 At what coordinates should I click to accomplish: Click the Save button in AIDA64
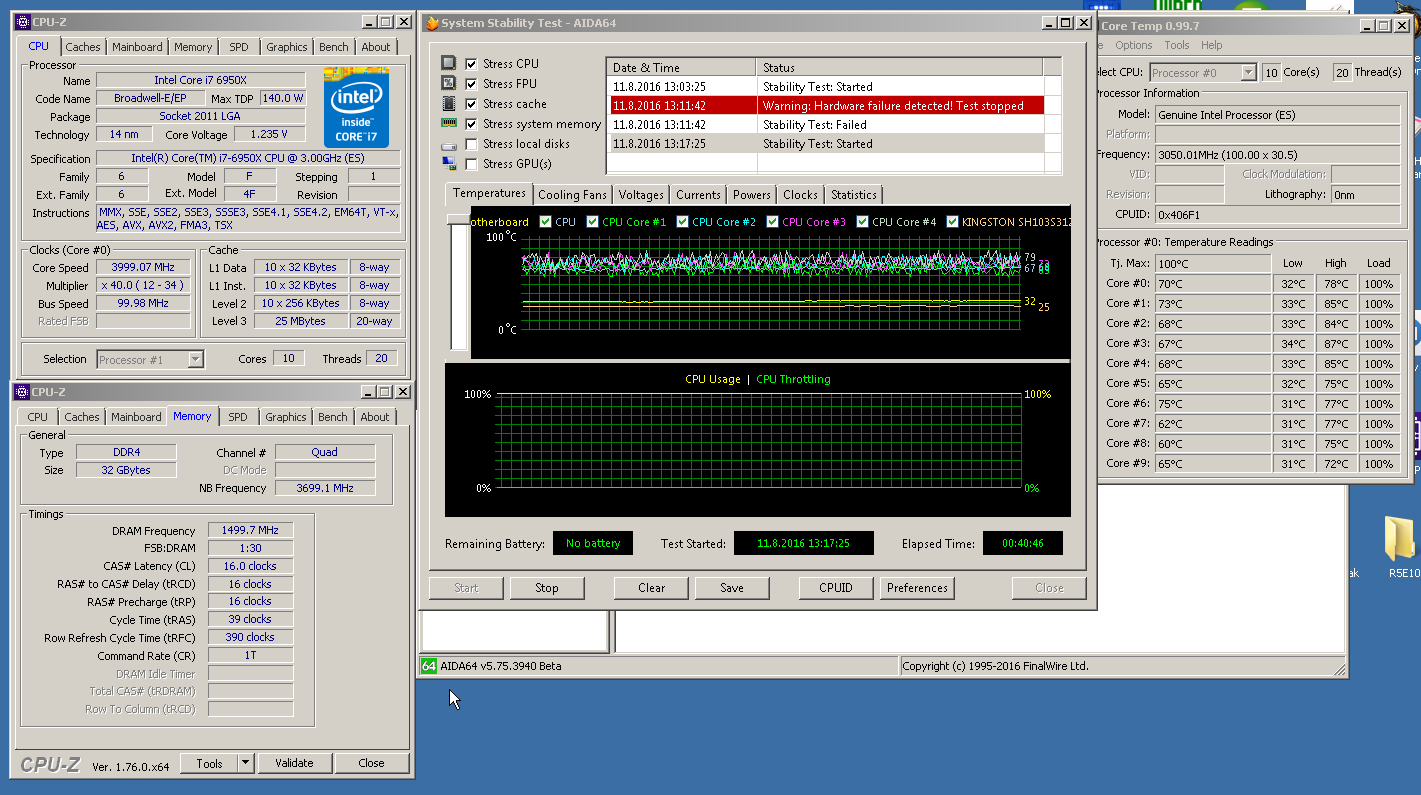click(x=732, y=588)
